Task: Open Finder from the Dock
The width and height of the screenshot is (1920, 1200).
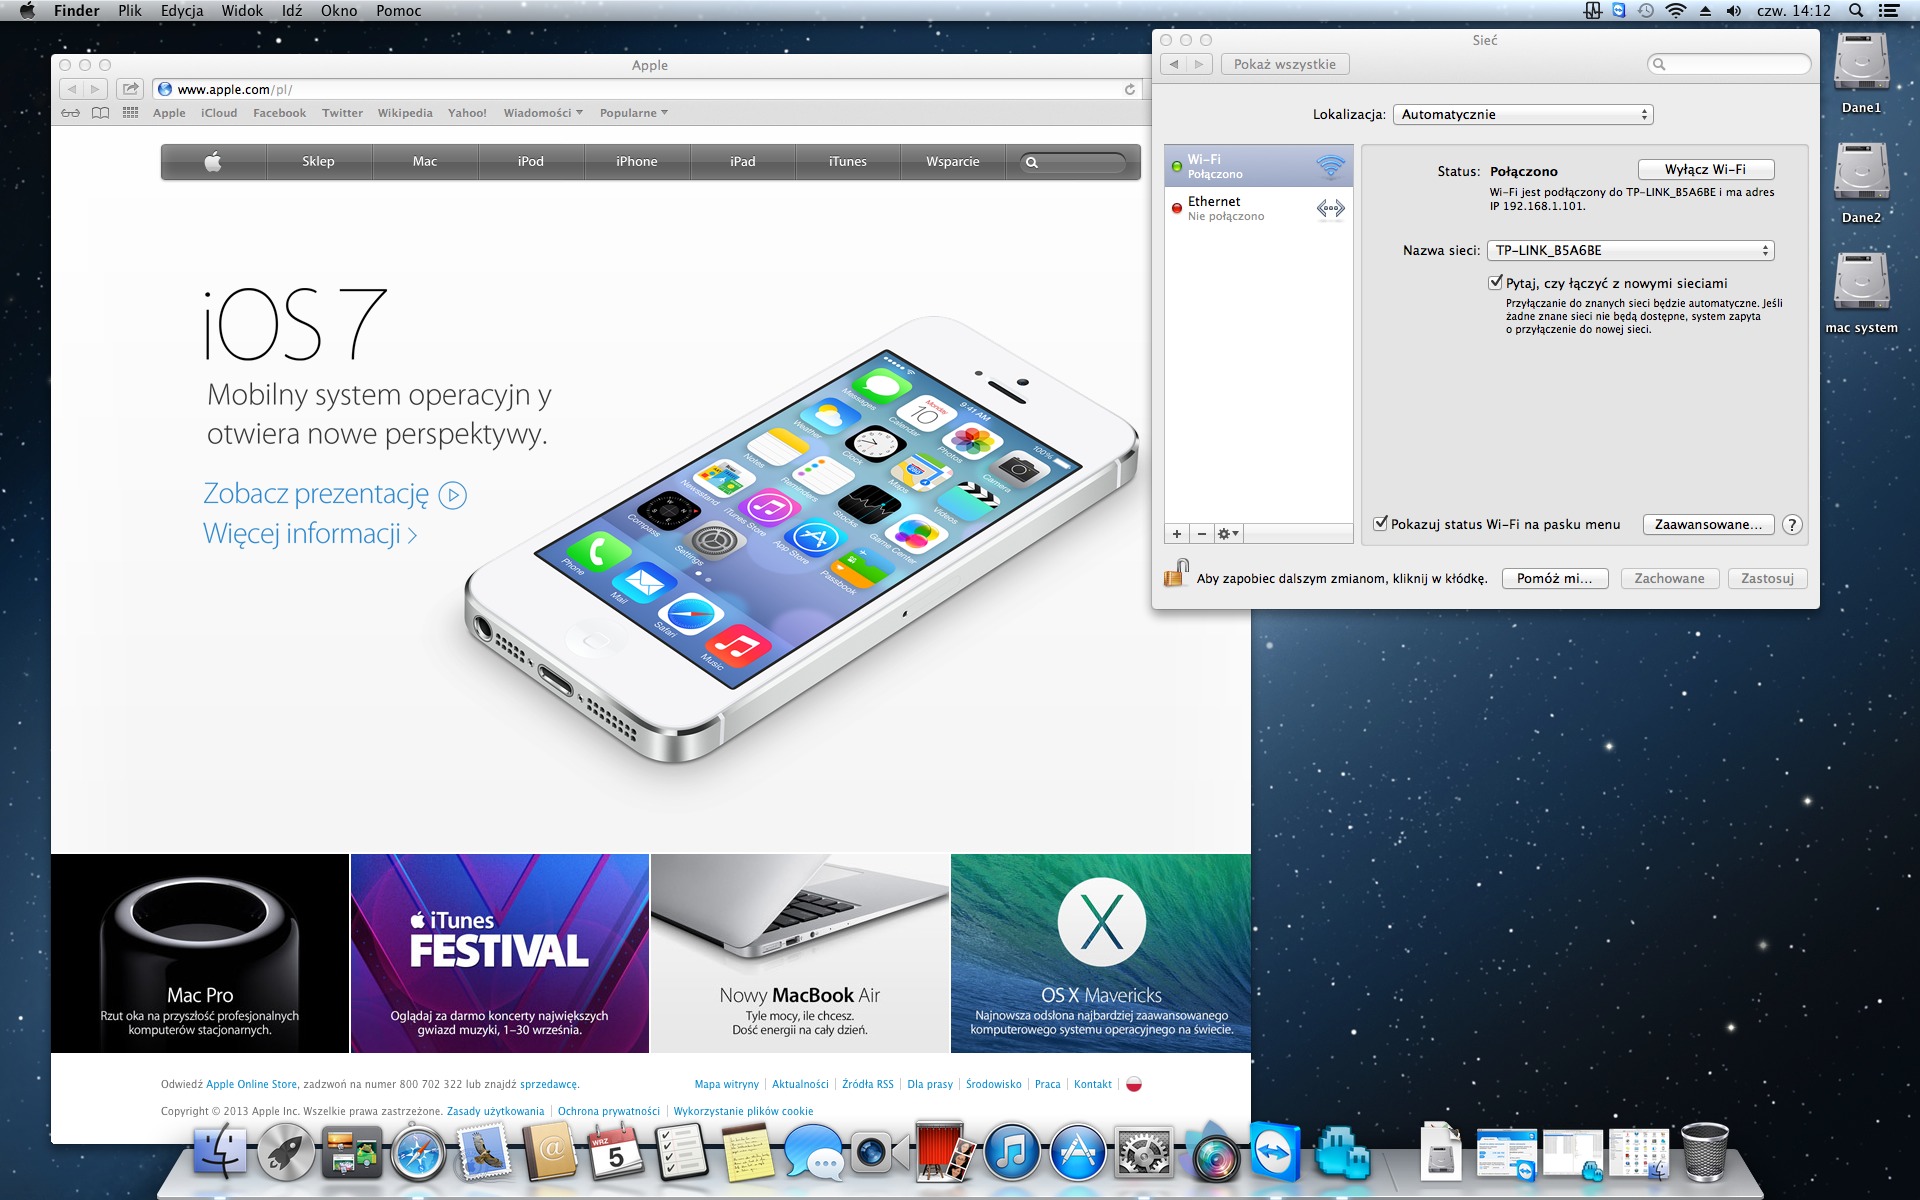Action: (220, 1153)
